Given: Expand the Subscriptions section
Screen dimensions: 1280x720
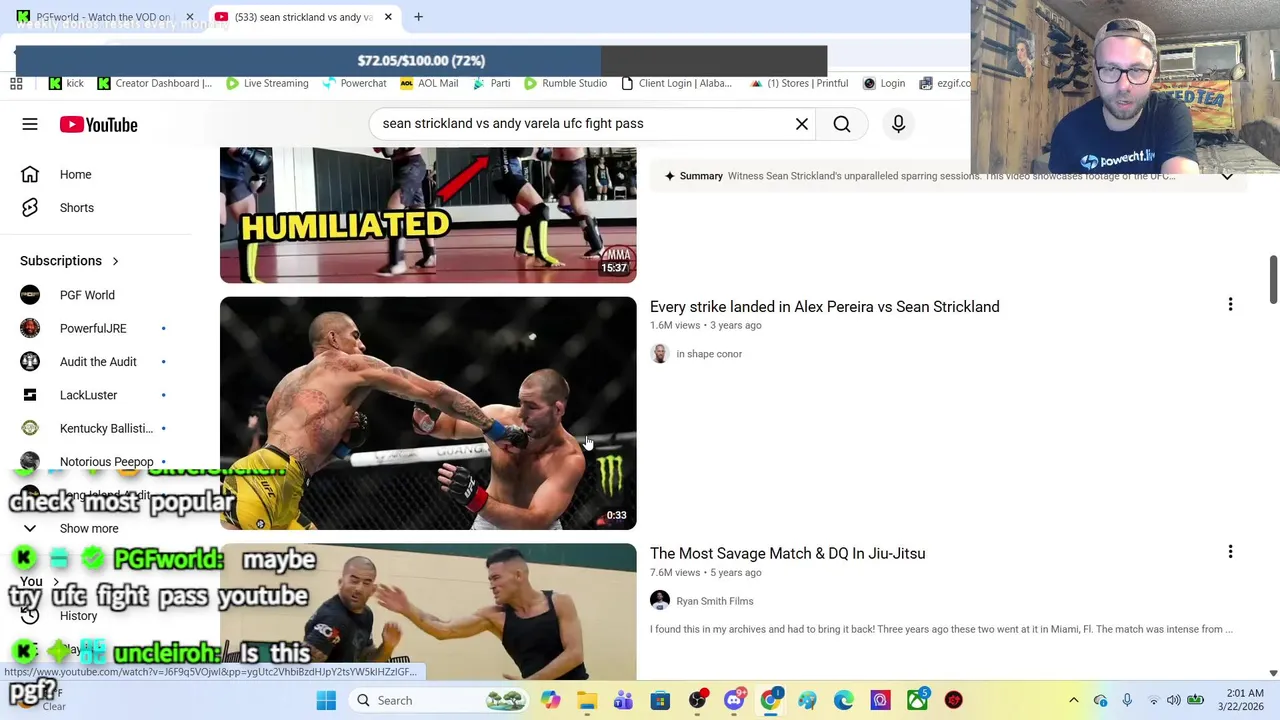Looking at the screenshot, I should (69, 261).
